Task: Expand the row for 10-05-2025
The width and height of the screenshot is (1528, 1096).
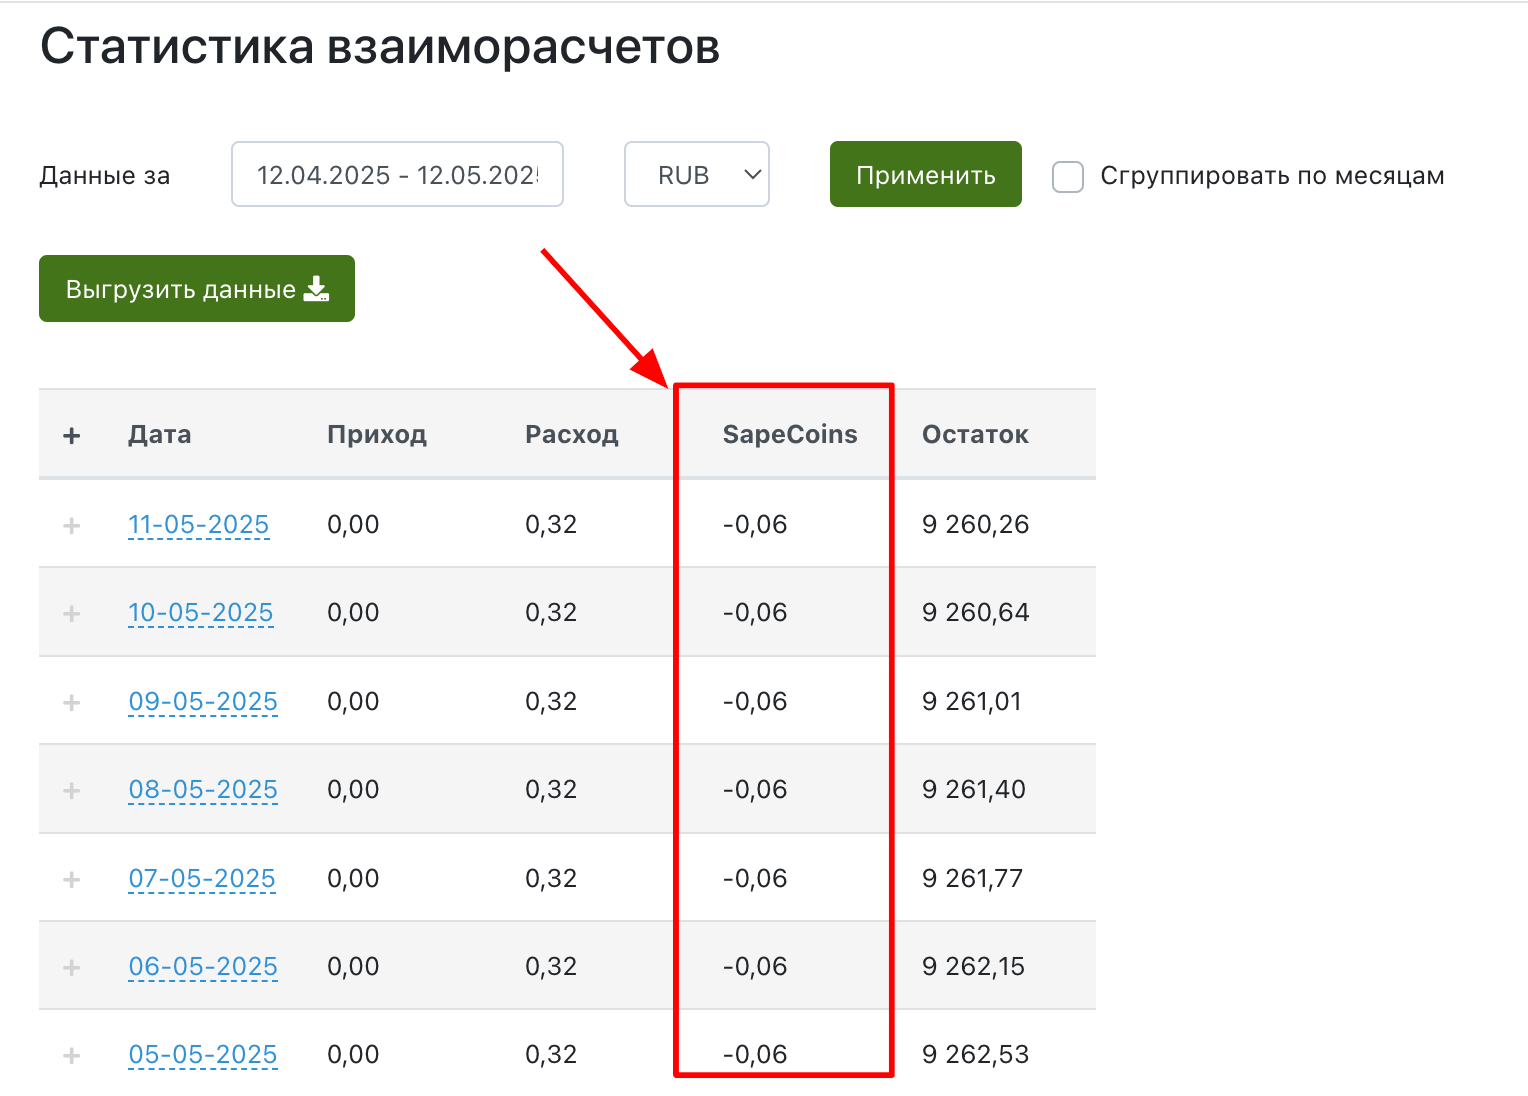Action: point(72,612)
